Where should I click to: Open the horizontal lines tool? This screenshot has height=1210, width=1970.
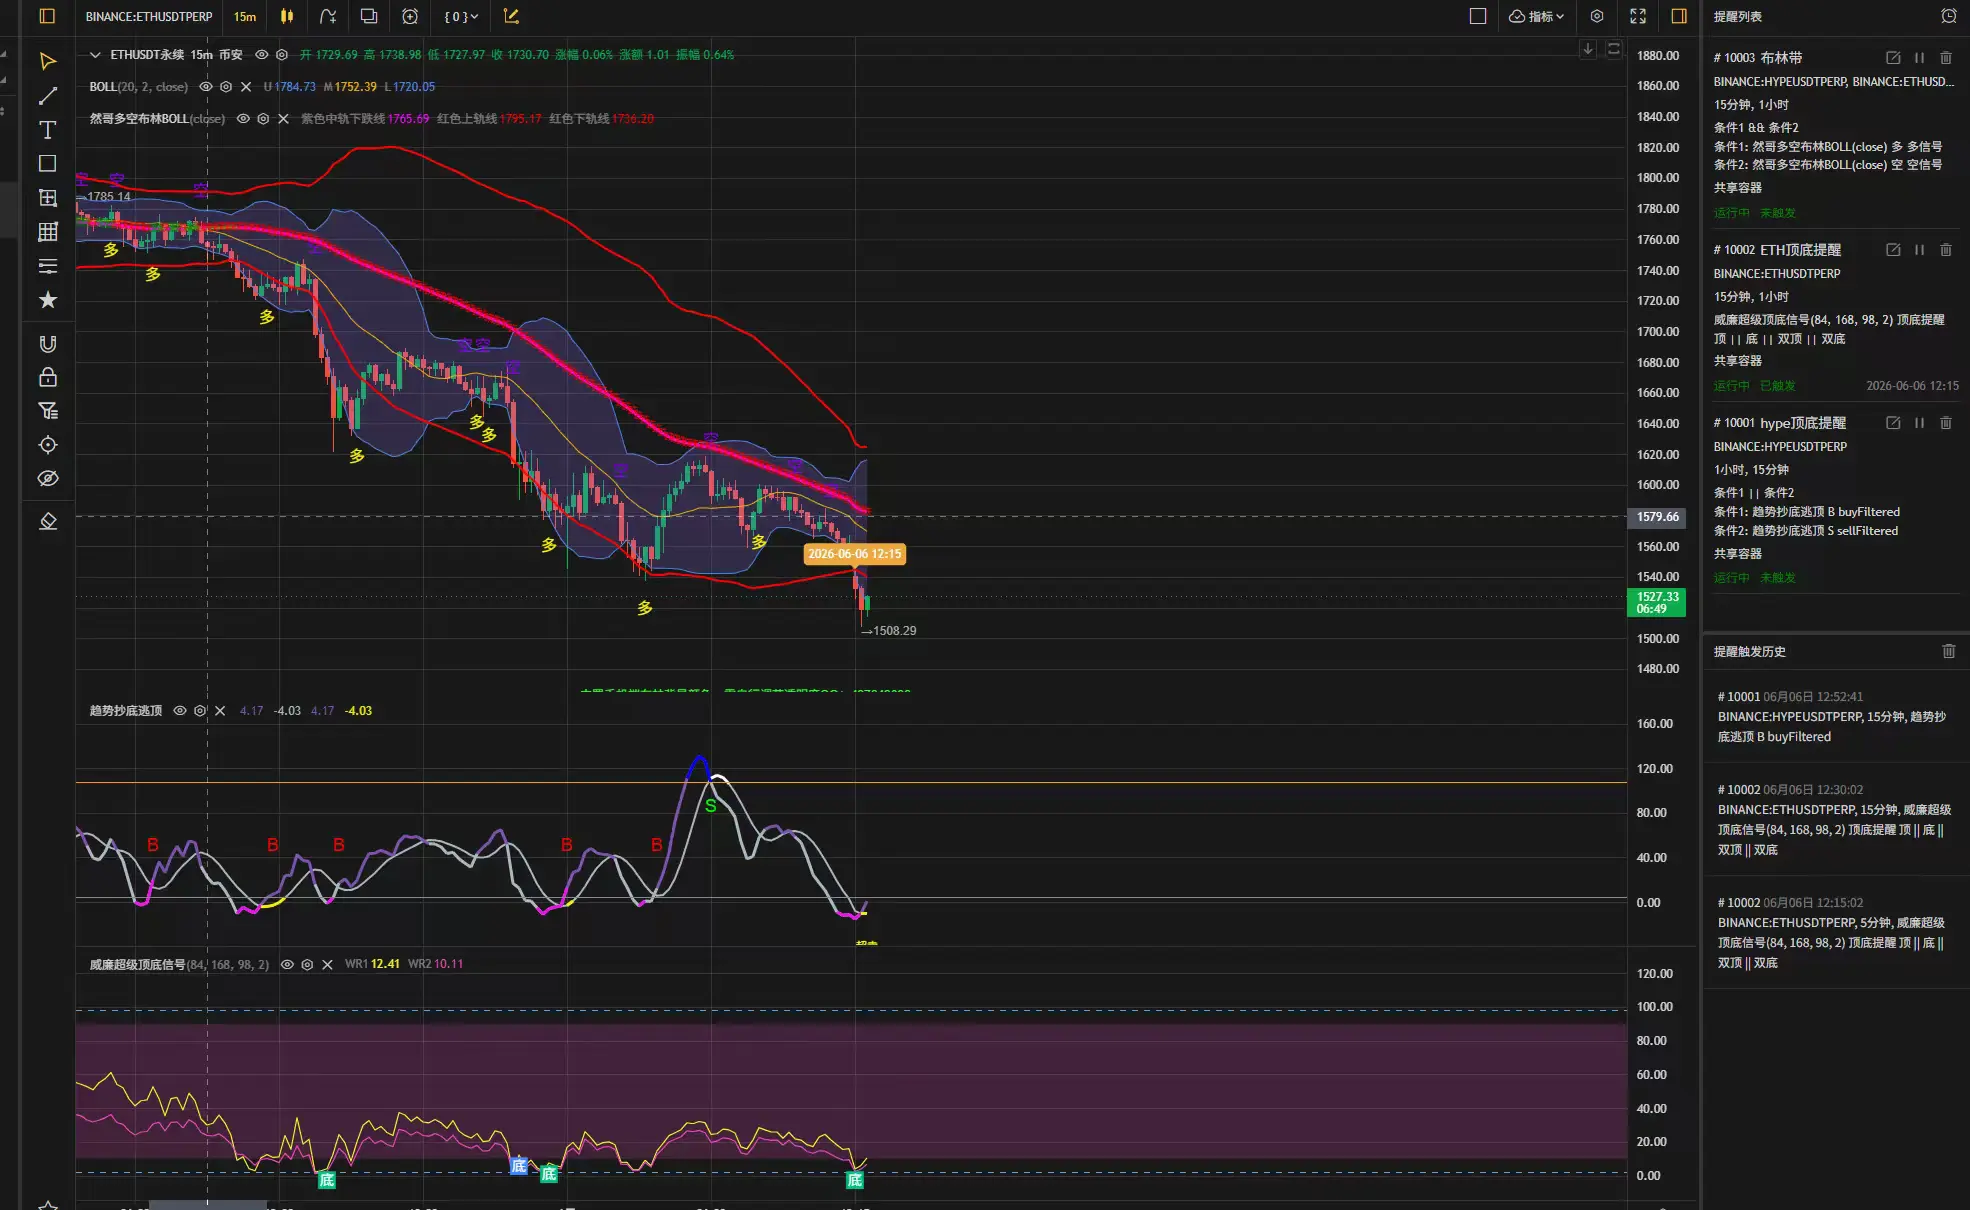(x=47, y=266)
